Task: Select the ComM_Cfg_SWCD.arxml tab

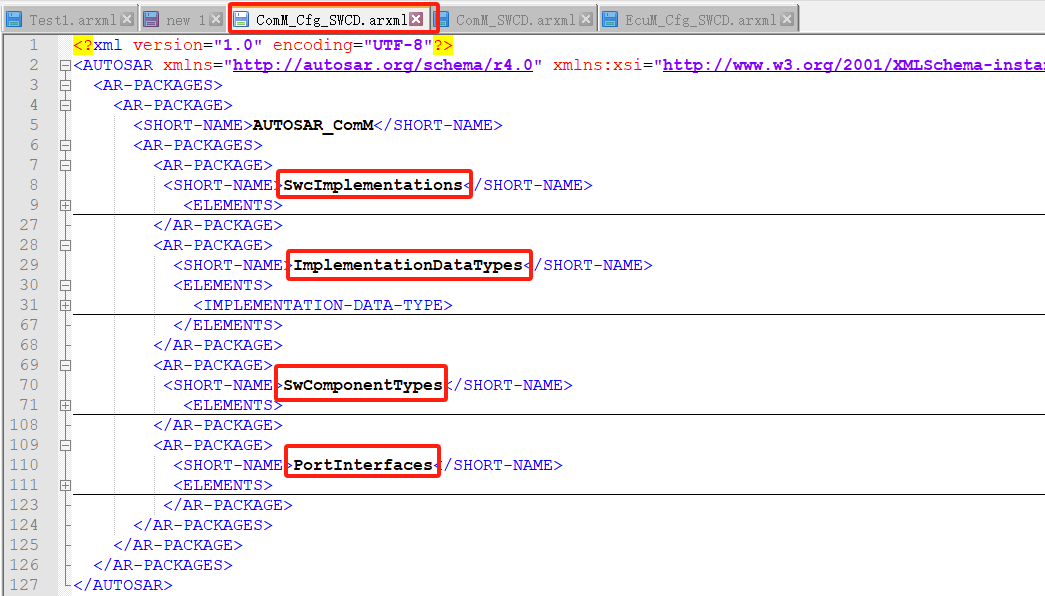Action: (x=331, y=20)
